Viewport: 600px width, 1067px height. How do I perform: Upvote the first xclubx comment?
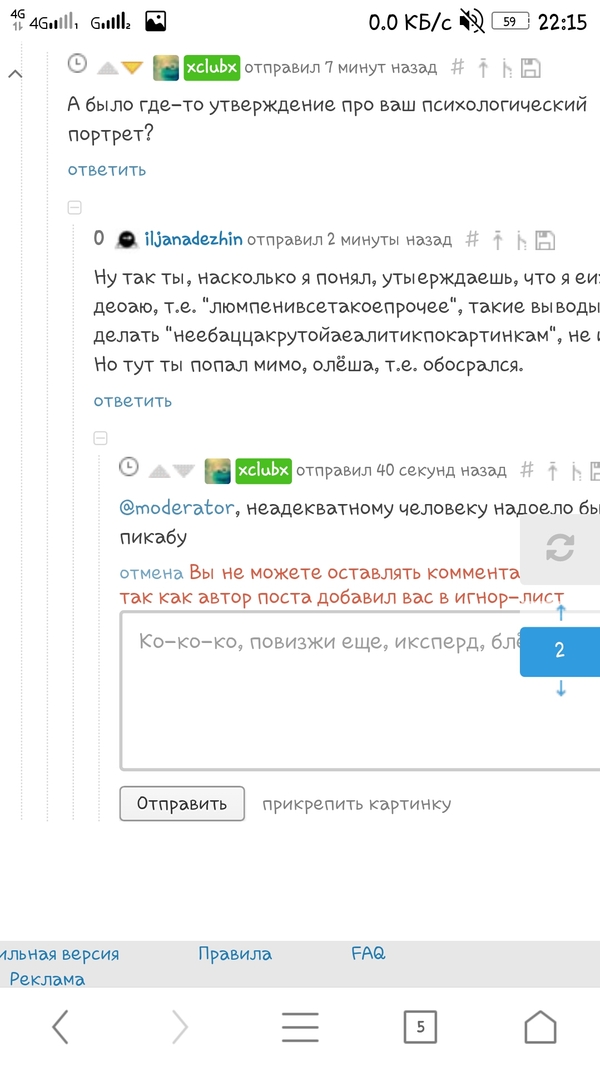(x=107, y=68)
